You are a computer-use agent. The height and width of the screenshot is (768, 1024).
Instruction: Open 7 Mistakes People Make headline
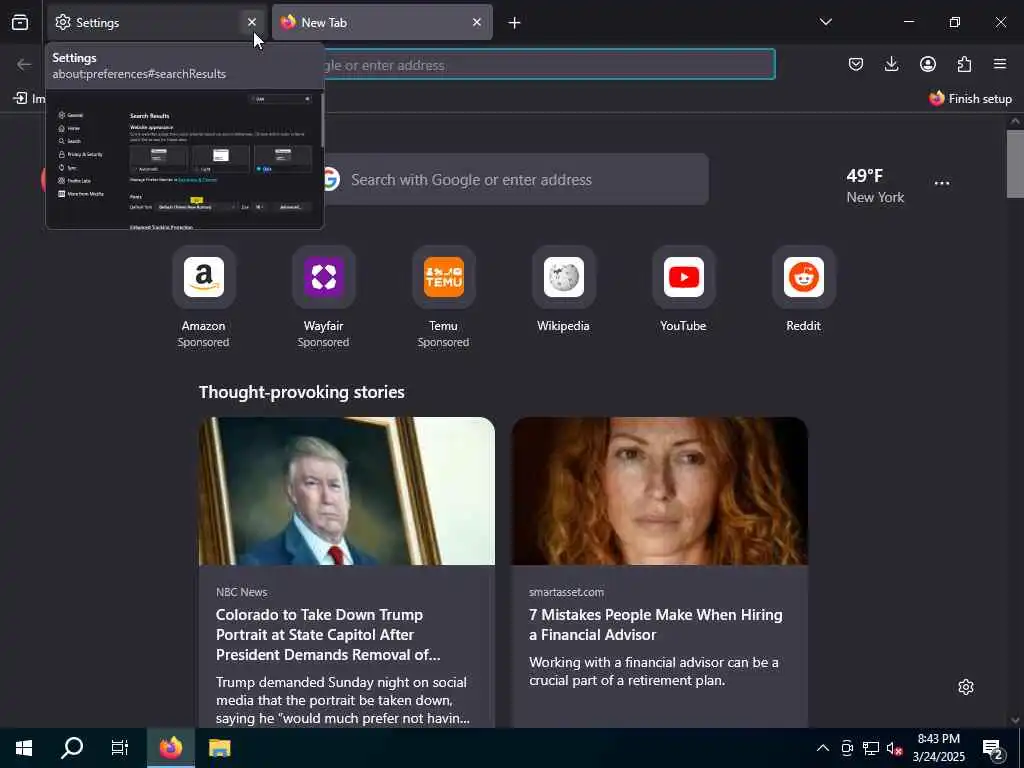[x=656, y=625]
